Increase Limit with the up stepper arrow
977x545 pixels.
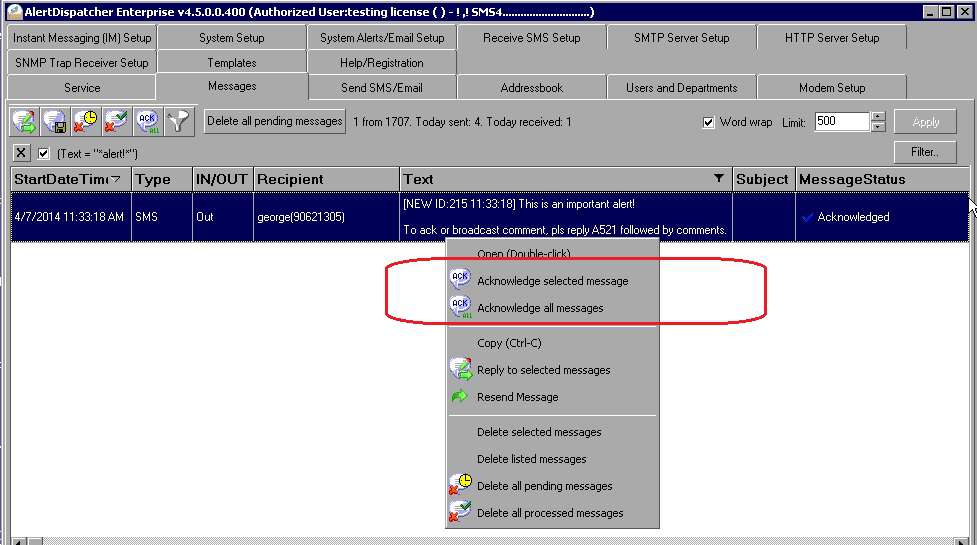coord(878,116)
